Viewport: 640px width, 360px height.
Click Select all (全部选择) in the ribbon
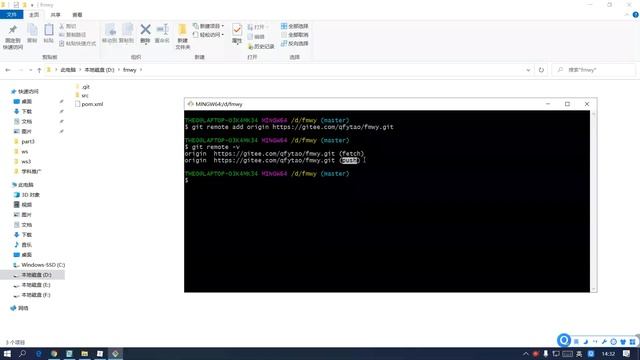point(294,26)
